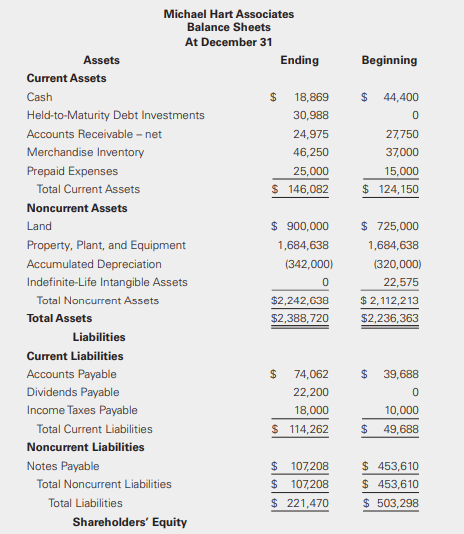This screenshot has height=534, width=464.
Task: Click the ending Cash value 18,869
Action: (x=311, y=97)
